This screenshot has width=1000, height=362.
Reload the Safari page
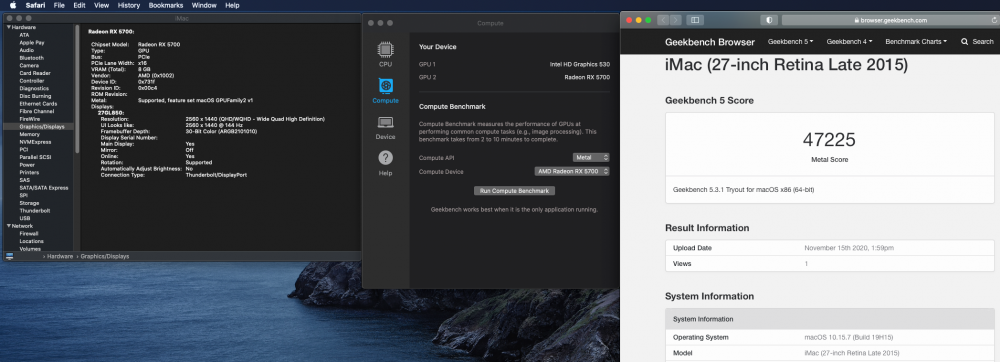[x=994, y=20]
